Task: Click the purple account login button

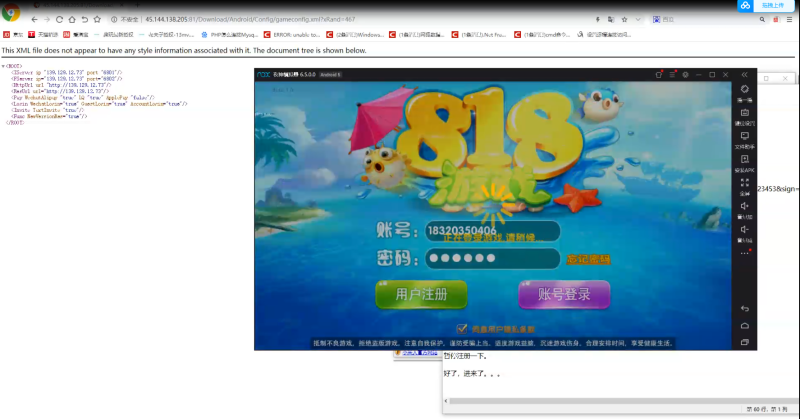Action: click(x=564, y=294)
